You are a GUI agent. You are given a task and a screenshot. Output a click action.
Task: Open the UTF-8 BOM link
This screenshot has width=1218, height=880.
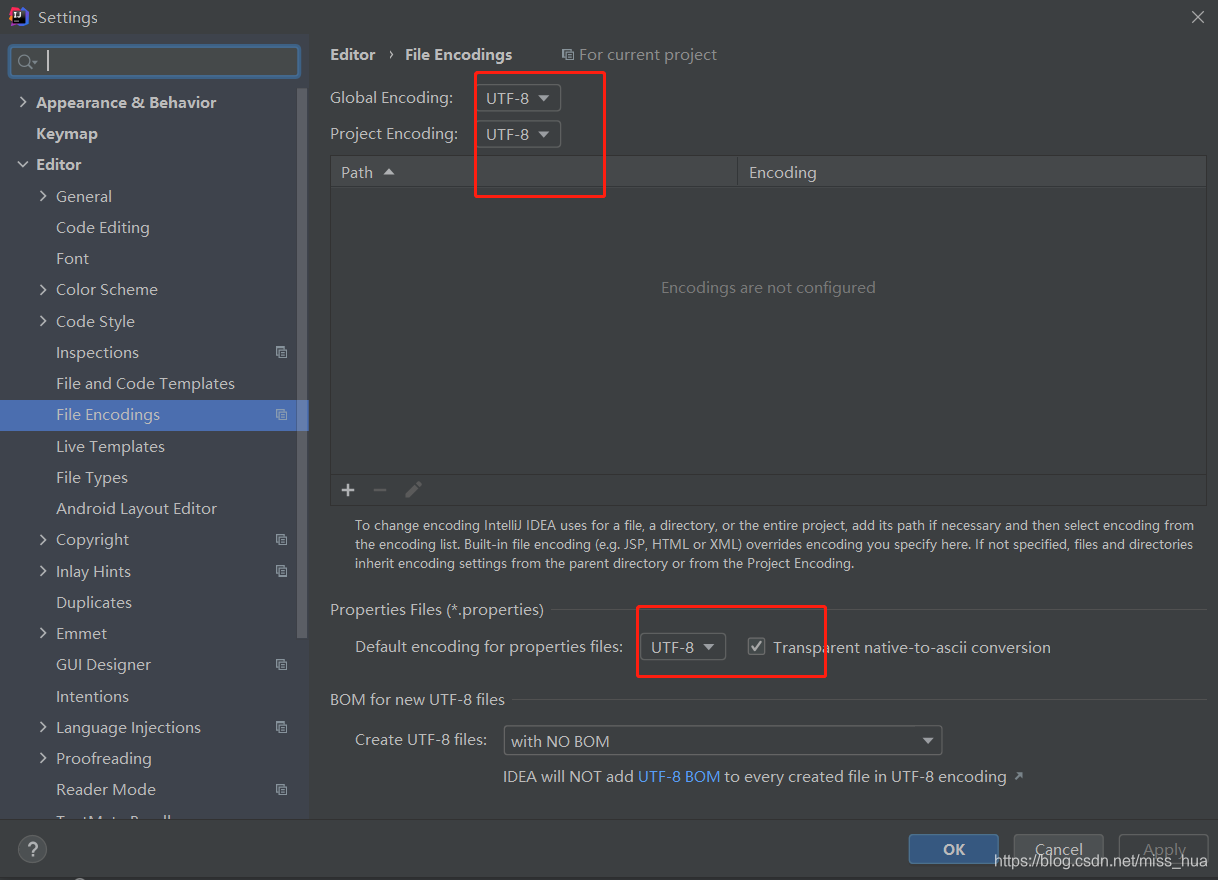click(x=679, y=776)
